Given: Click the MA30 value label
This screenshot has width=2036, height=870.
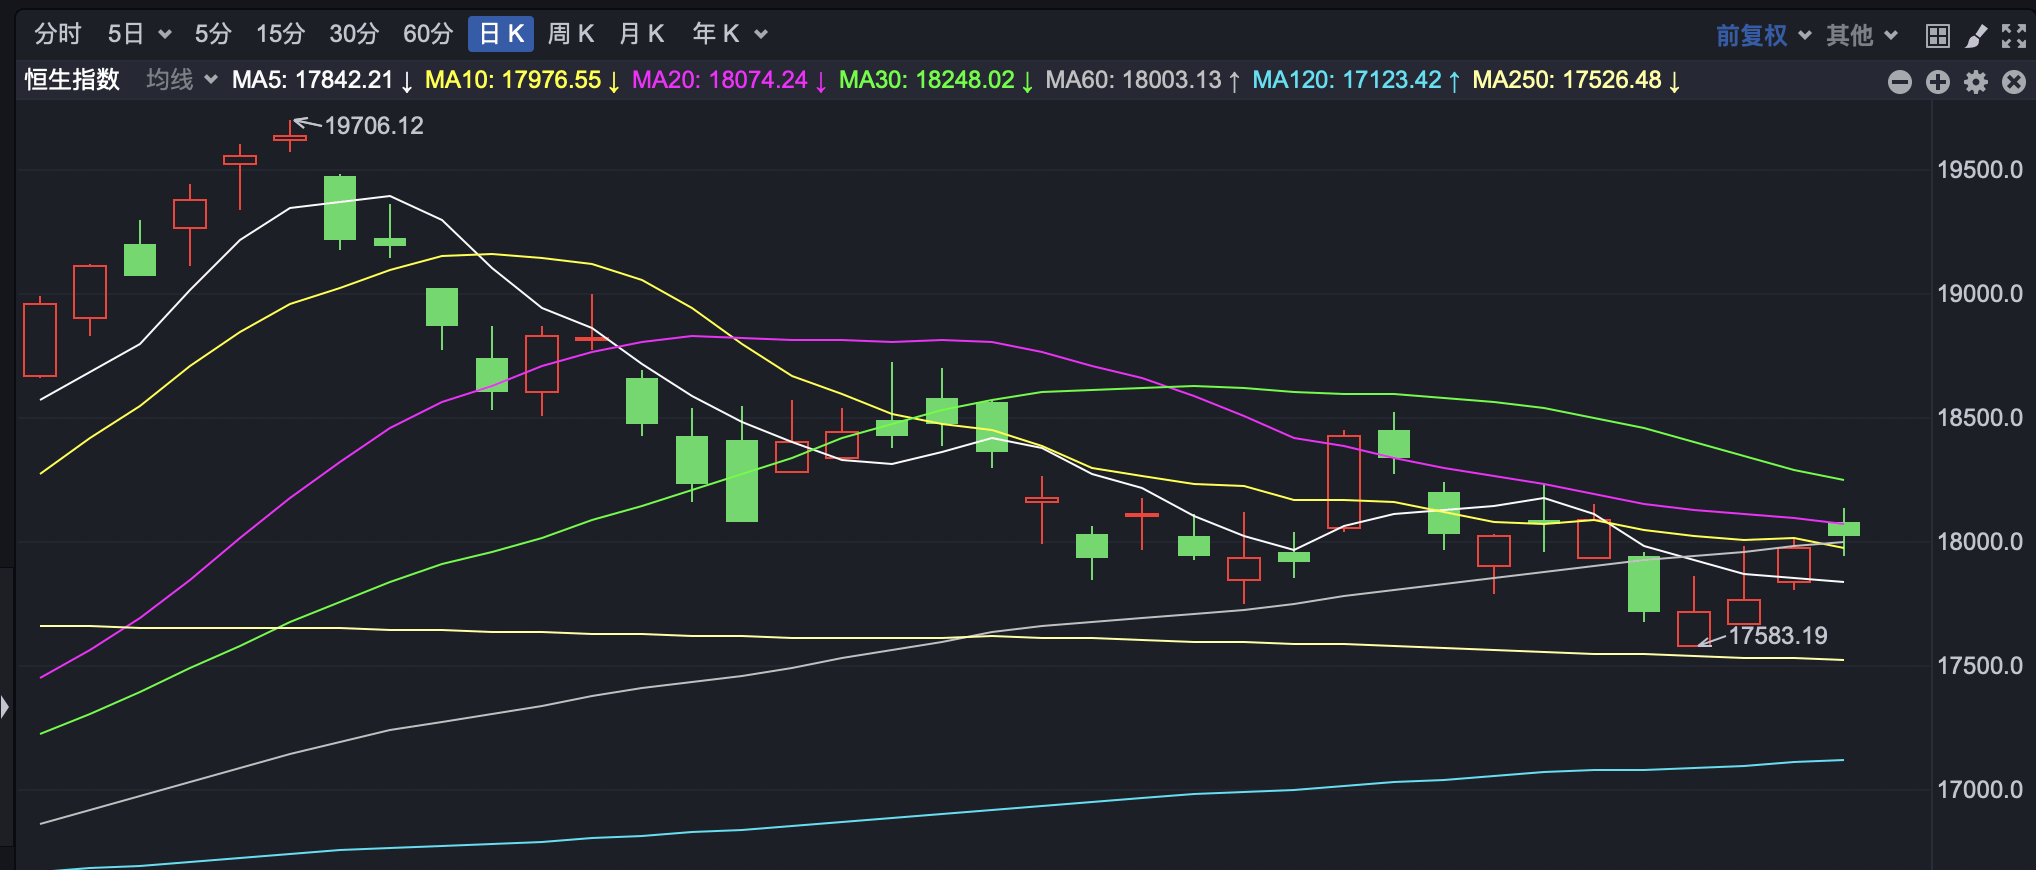Looking at the screenshot, I should [x=936, y=80].
